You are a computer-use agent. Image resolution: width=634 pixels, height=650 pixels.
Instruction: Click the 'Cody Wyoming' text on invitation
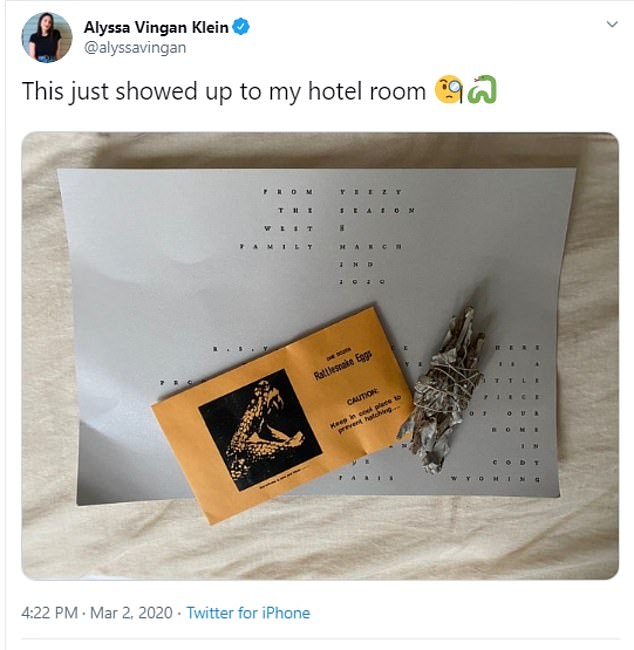pyautogui.click(x=496, y=471)
